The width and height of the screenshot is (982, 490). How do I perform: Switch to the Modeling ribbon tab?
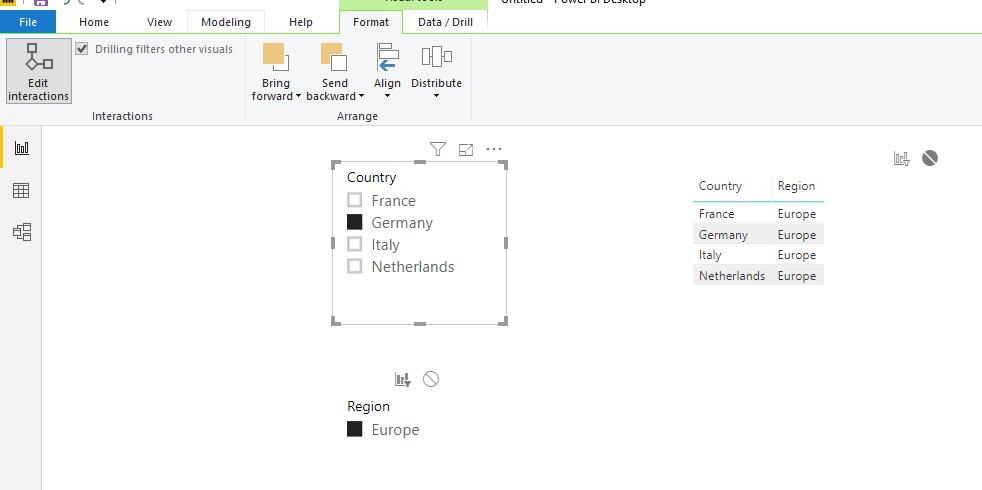pos(226,22)
